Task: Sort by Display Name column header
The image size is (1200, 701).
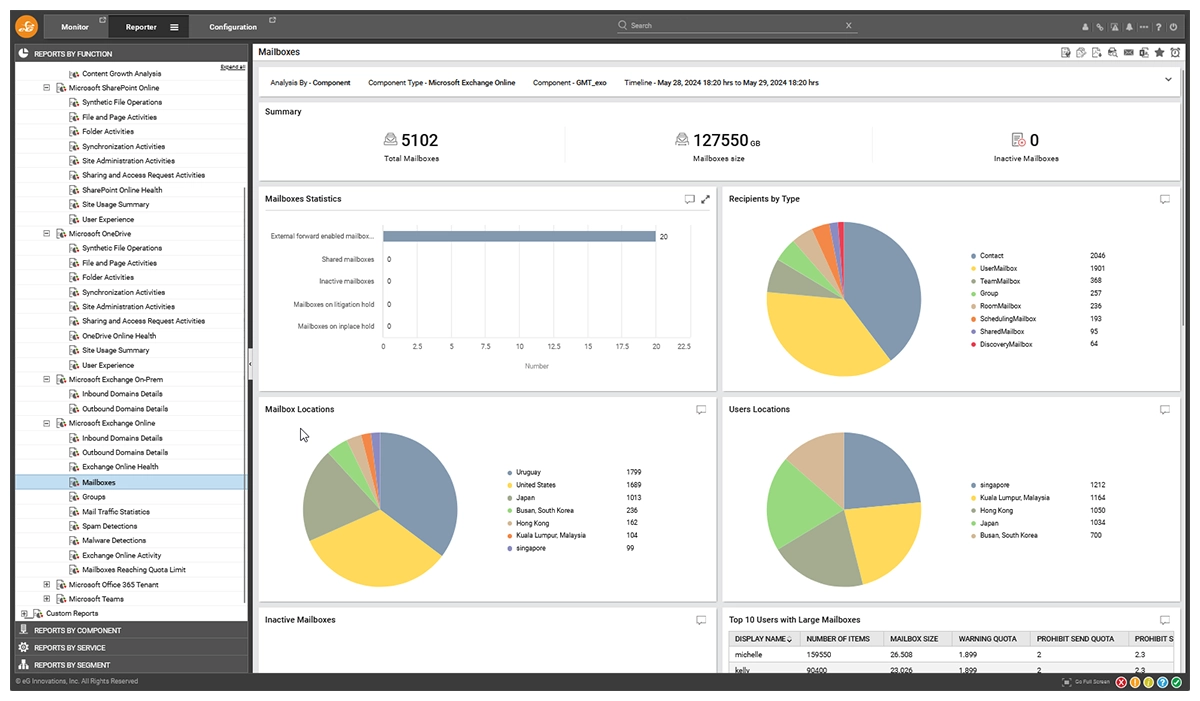Action: click(764, 638)
